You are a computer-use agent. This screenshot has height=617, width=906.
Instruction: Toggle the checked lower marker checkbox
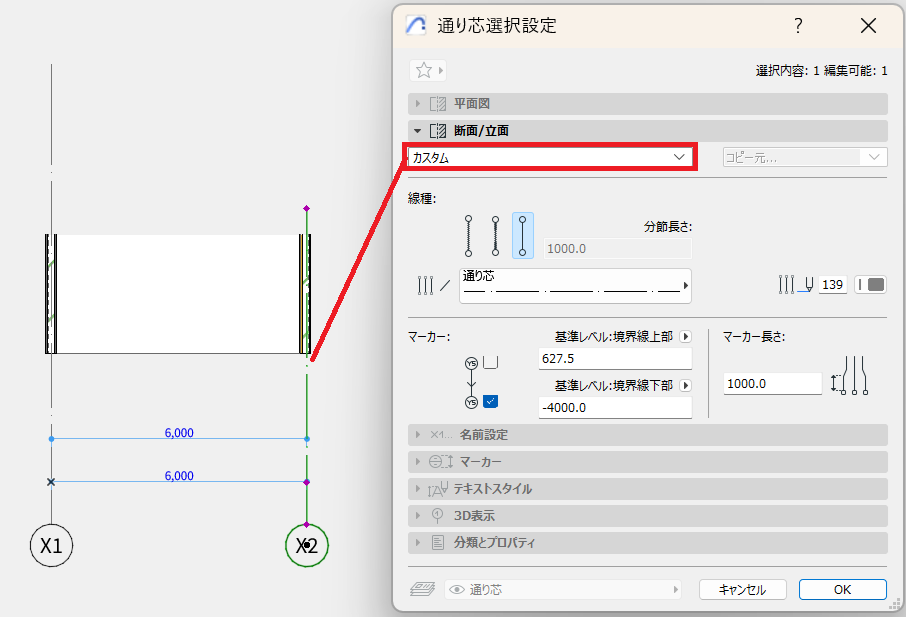point(491,401)
